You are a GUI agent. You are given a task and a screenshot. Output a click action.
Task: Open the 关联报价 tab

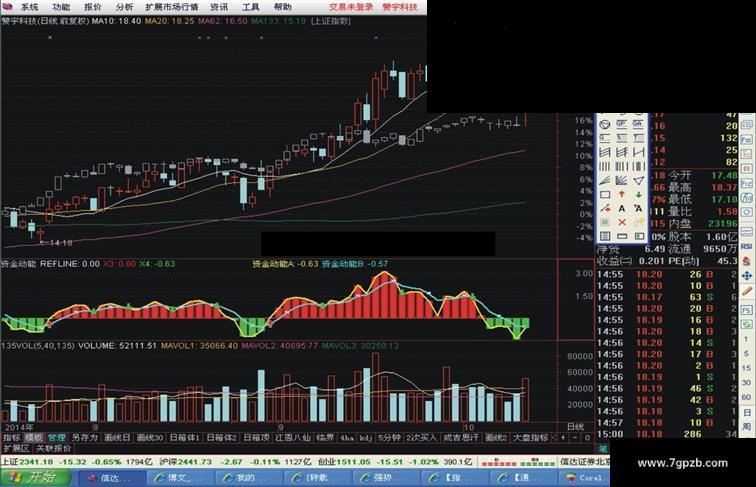tap(54, 448)
